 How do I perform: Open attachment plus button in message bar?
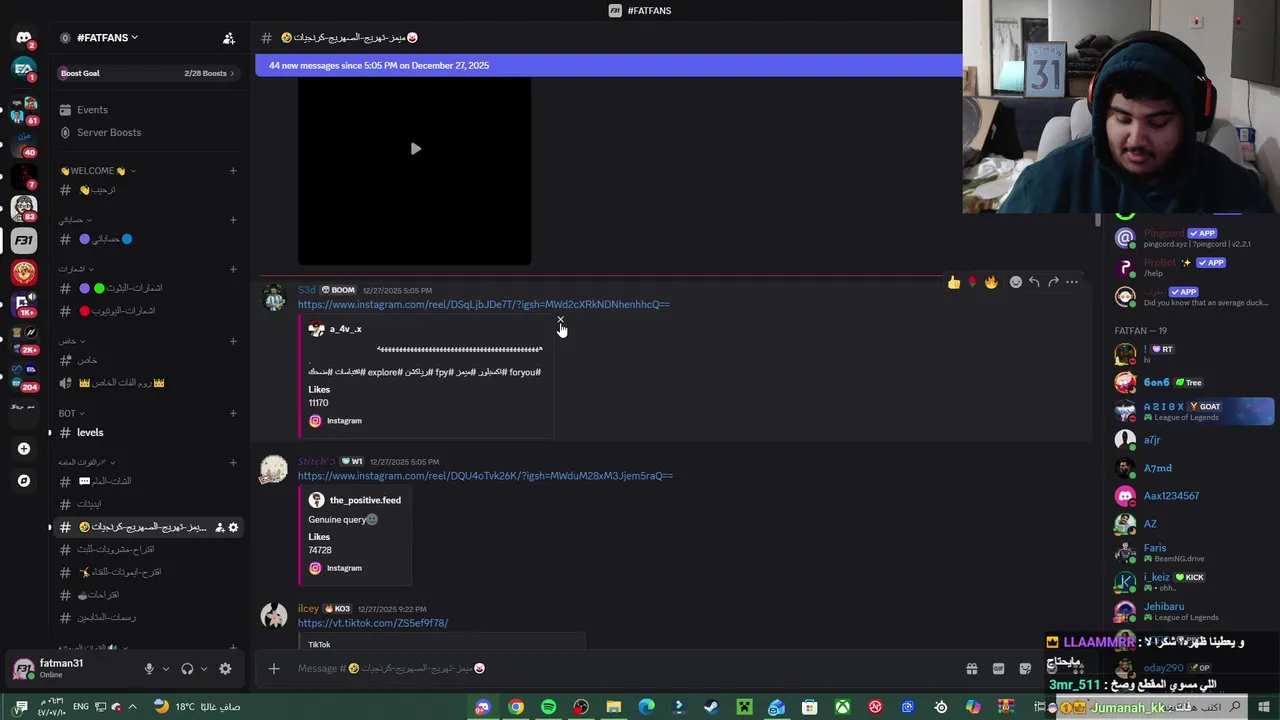click(x=274, y=668)
